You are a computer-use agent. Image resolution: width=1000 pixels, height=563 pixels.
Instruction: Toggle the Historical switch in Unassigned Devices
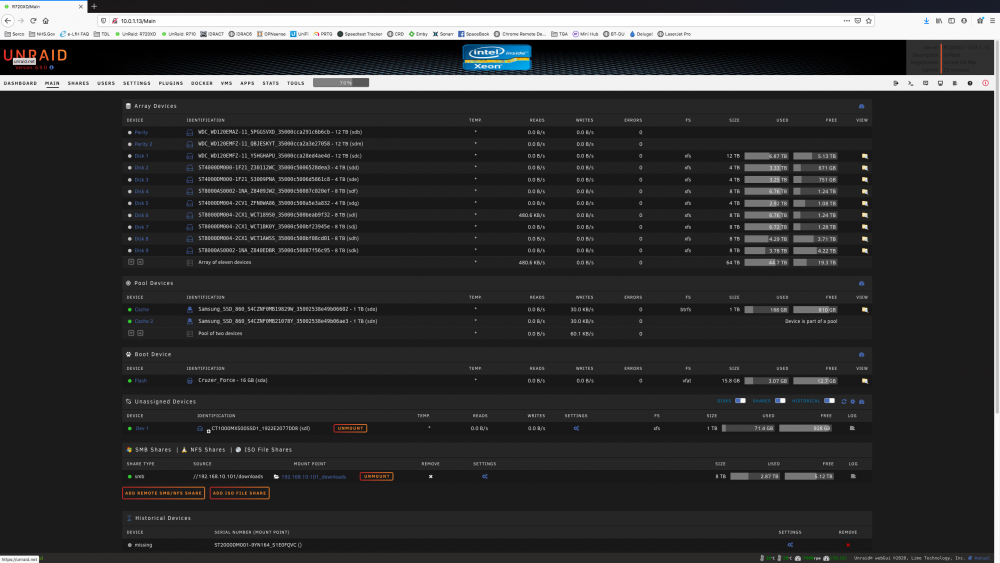[829, 401]
